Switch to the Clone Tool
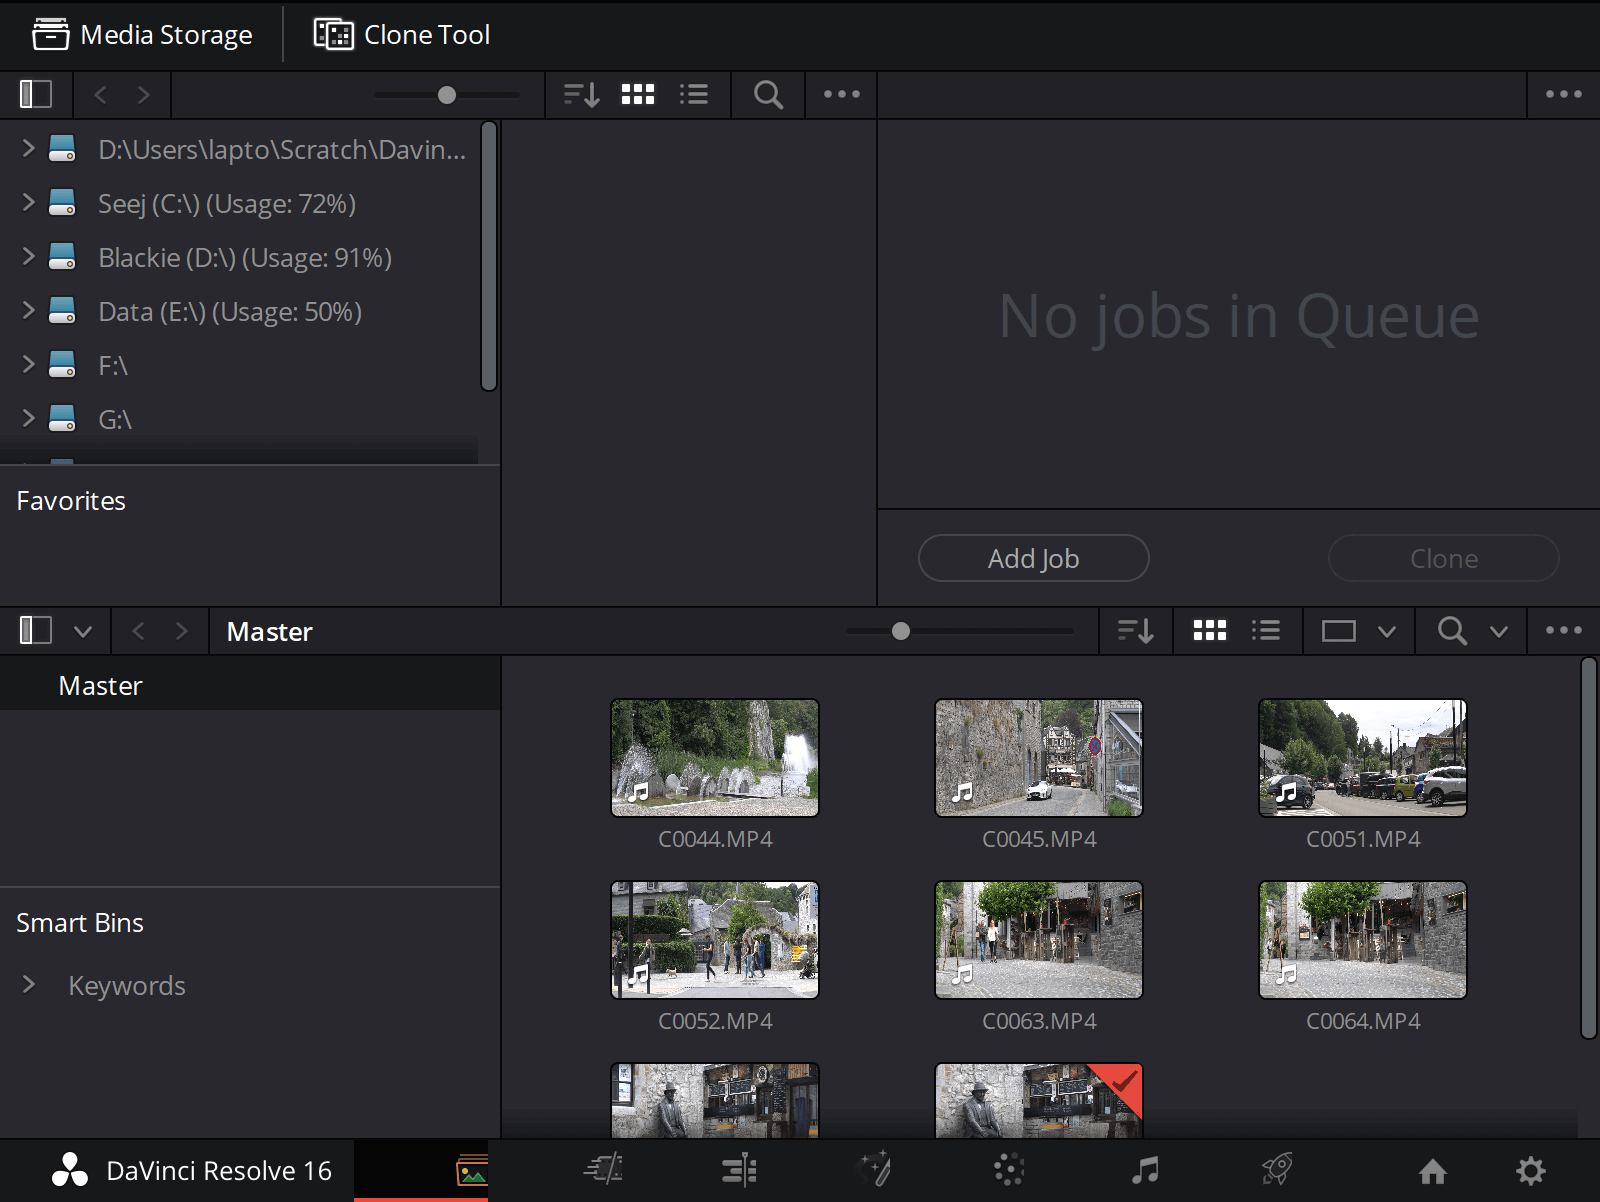Screen dimensions: 1600x1202 point(399,34)
